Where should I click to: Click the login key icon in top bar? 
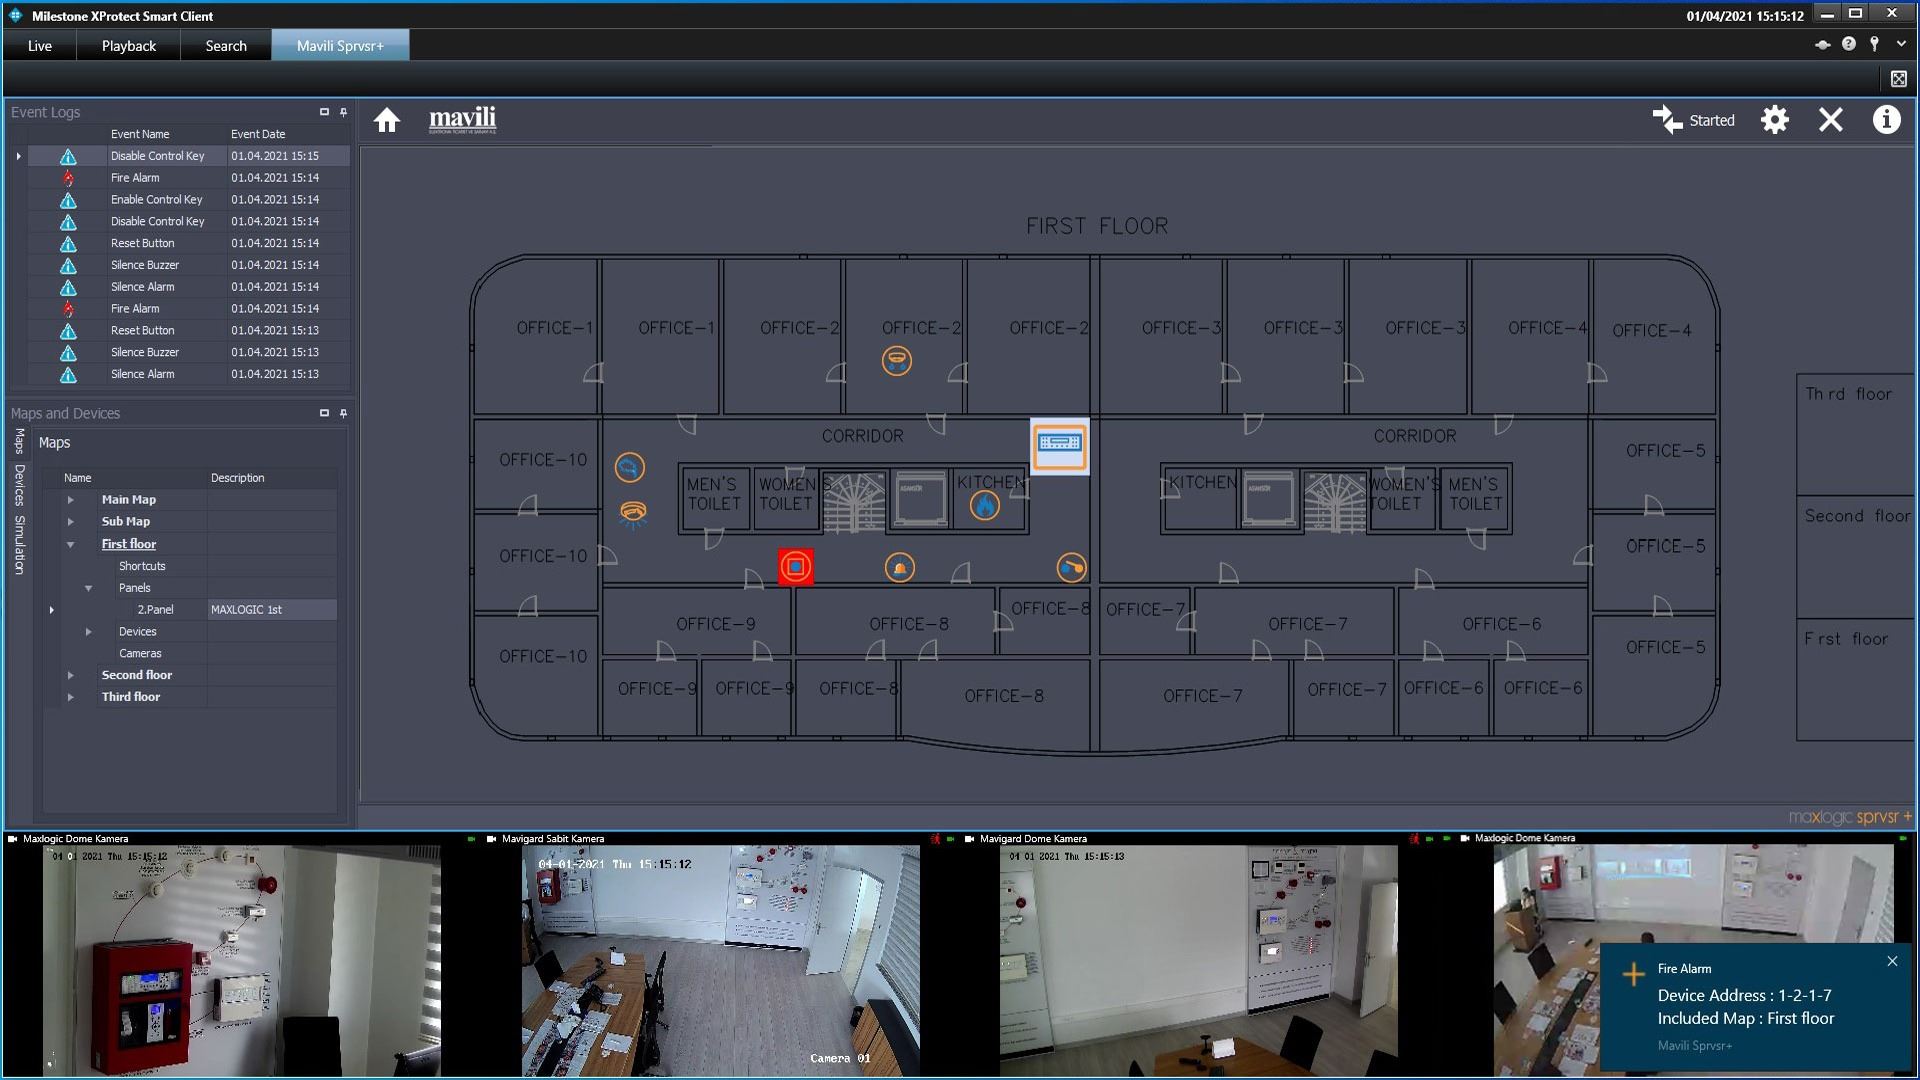pyautogui.click(x=1875, y=44)
